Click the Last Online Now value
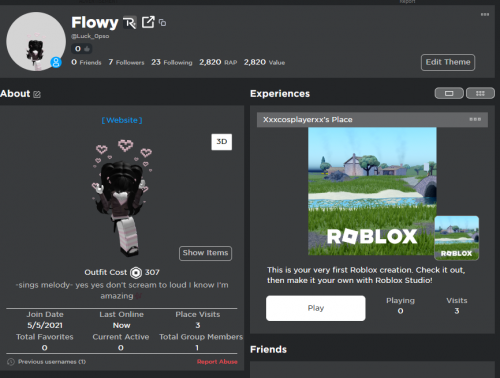 121,325
